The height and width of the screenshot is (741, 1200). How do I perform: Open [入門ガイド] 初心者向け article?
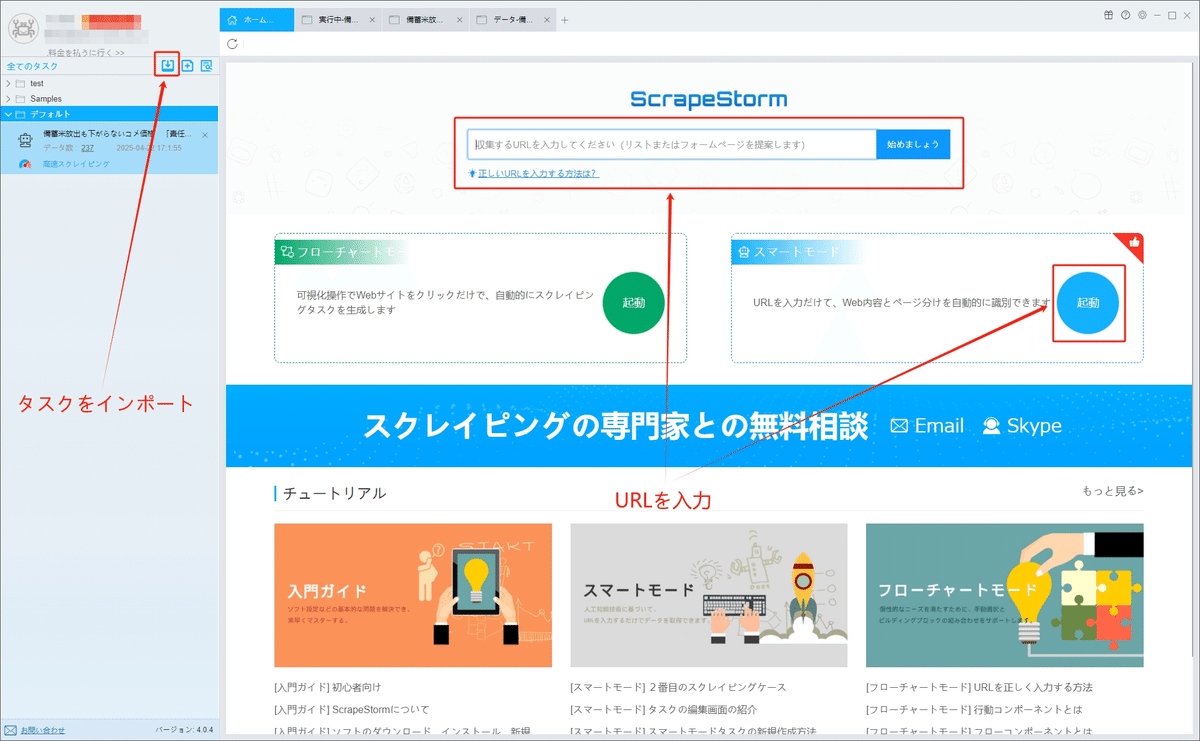(327, 687)
